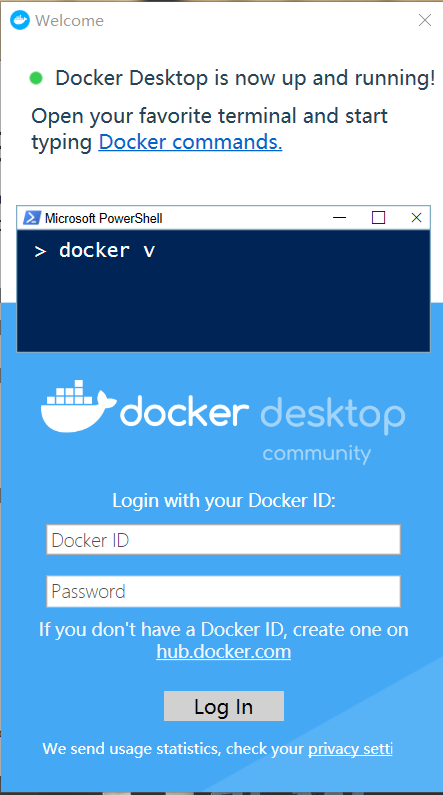This screenshot has width=443, height=795.
Task: Open the hub.docker.com link
Action: click(224, 652)
